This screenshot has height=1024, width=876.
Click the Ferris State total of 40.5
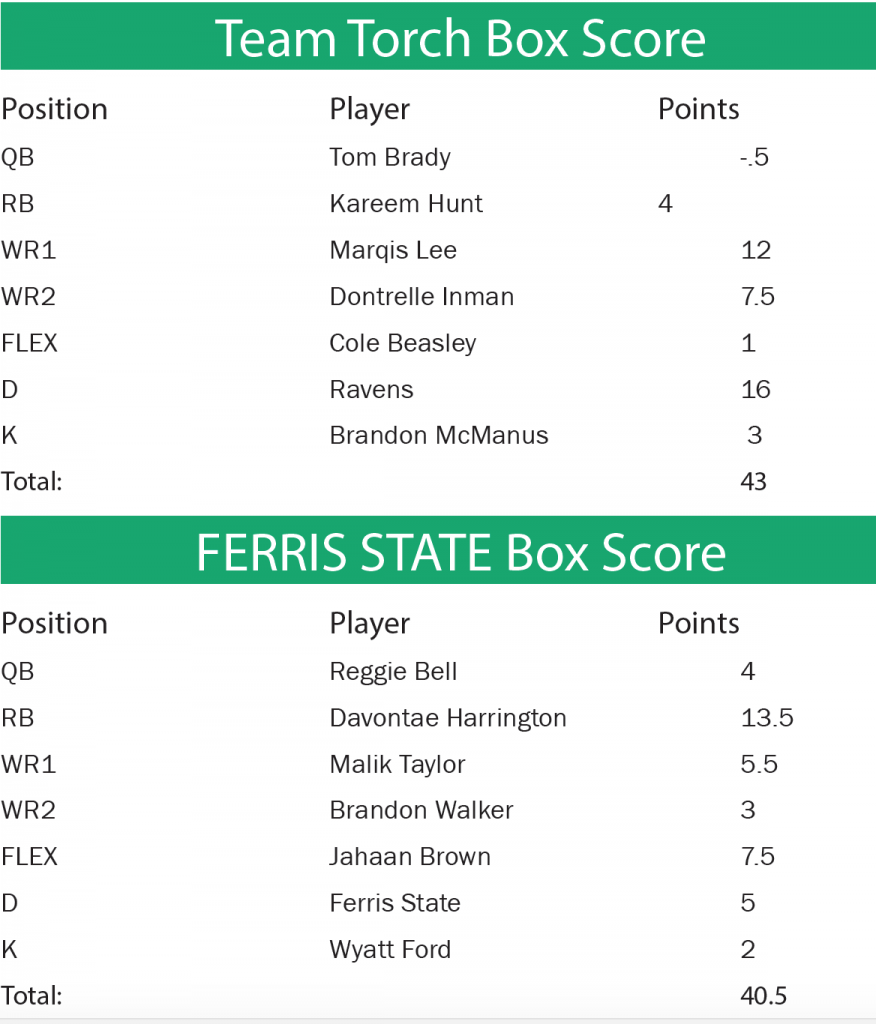pos(764,996)
